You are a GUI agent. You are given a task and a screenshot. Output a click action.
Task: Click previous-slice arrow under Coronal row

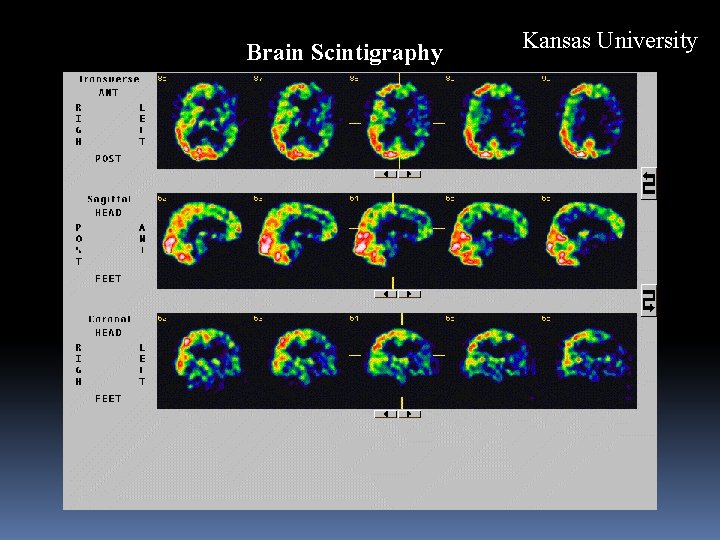tap(386, 414)
